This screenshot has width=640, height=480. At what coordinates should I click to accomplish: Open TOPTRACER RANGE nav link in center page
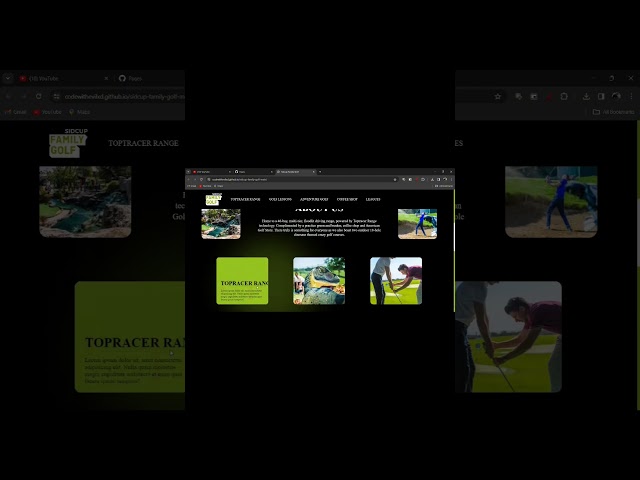click(245, 200)
